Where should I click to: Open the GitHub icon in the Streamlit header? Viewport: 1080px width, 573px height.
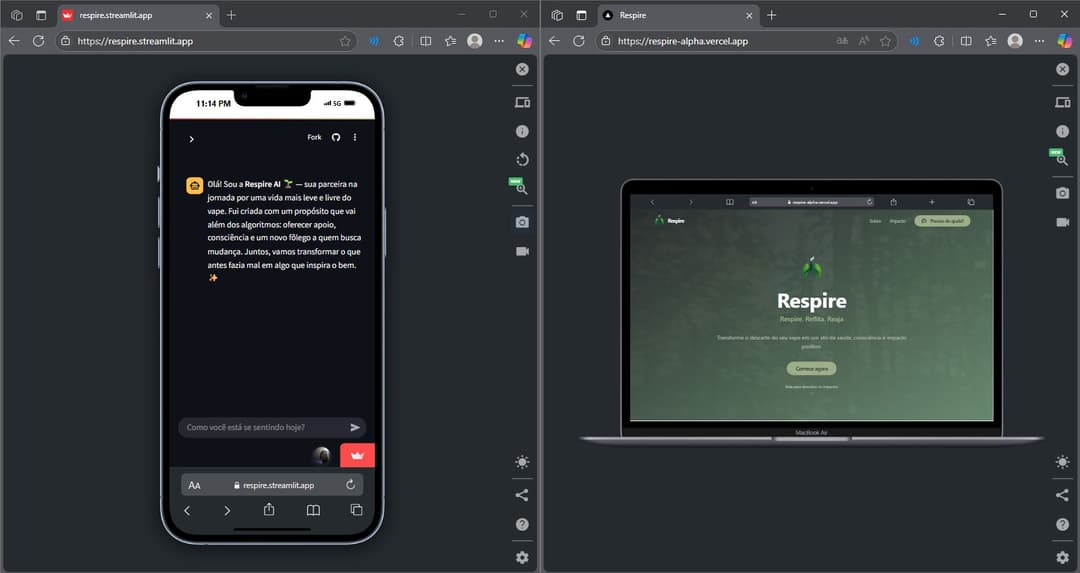click(336, 137)
